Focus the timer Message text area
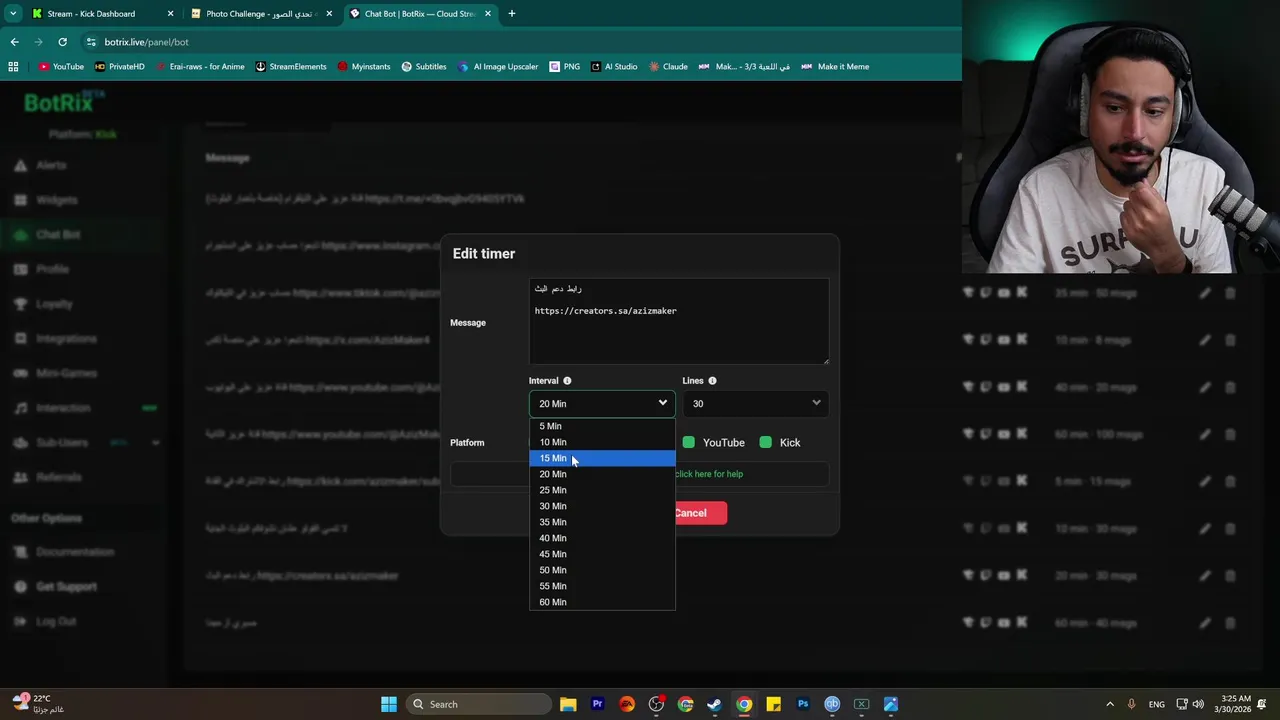This screenshot has width=1280, height=720. pos(679,322)
